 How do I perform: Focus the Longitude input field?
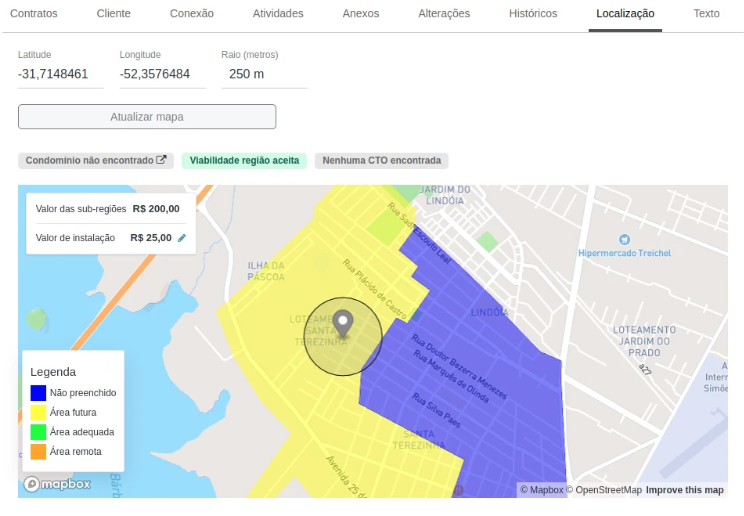[x=162, y=74]
